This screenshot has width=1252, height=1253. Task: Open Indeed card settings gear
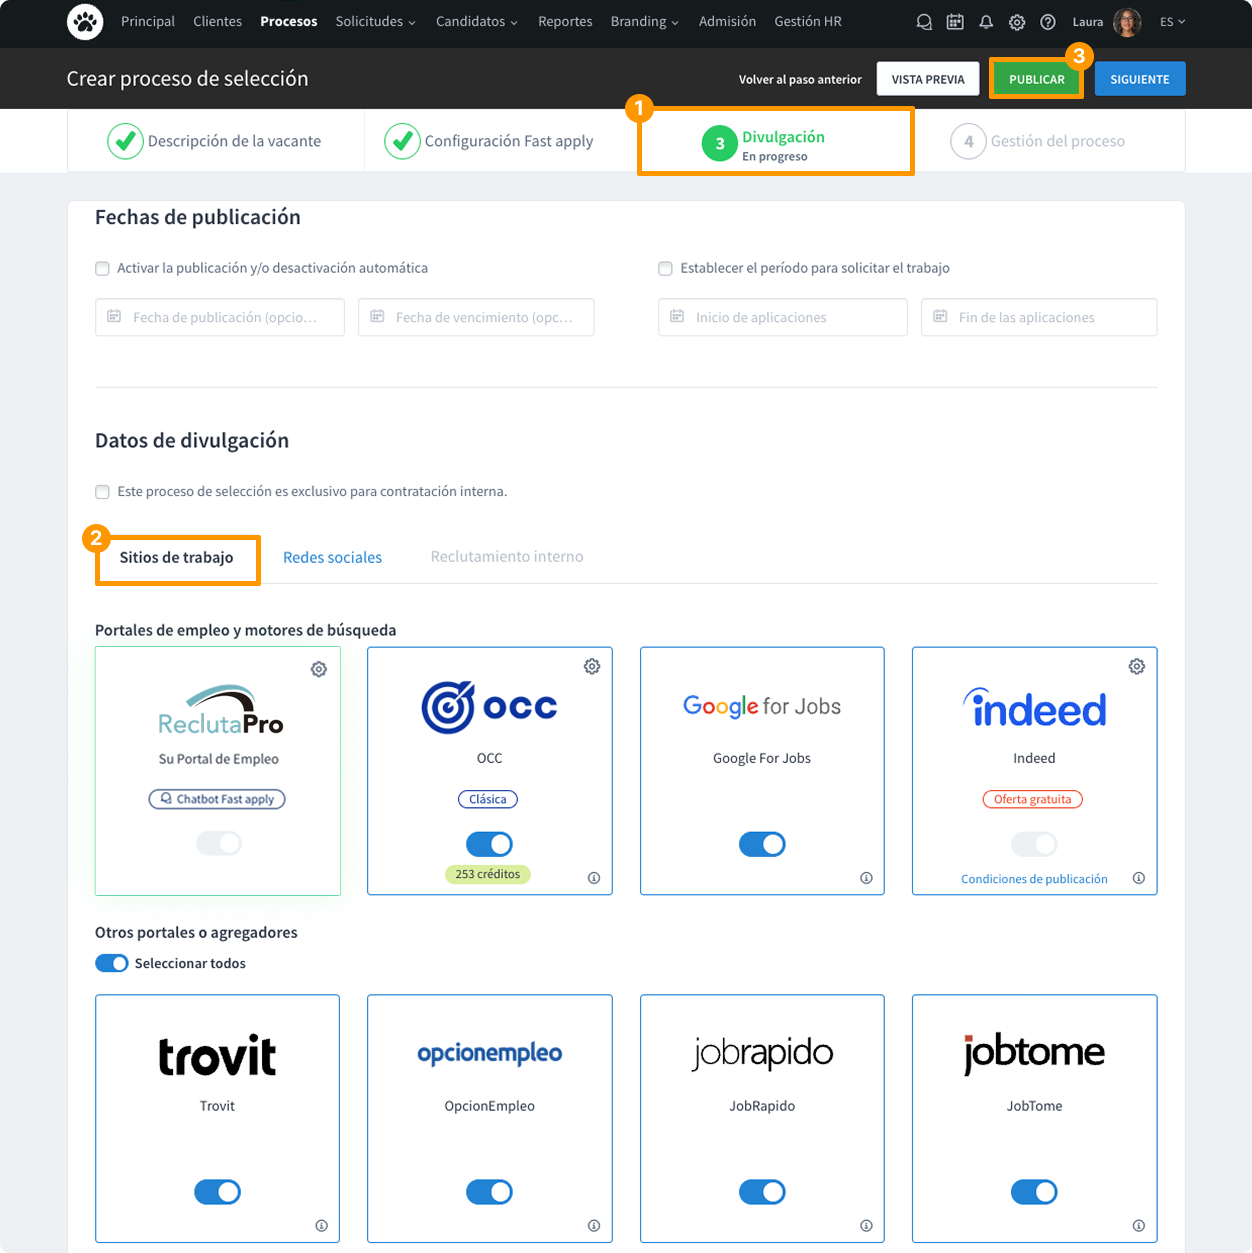(1137, 667)
